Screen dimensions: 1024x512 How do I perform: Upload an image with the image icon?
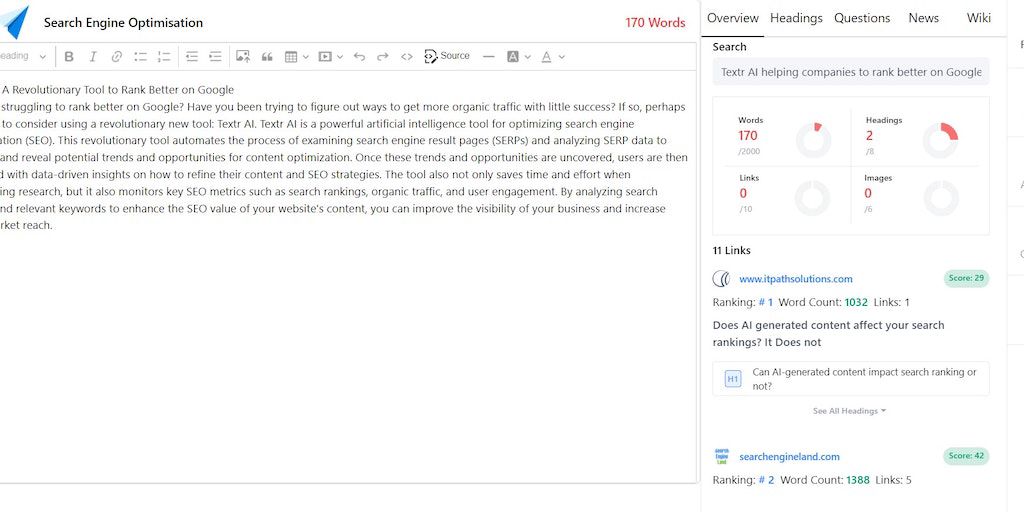pyautogui.click(x=243, y=57)
